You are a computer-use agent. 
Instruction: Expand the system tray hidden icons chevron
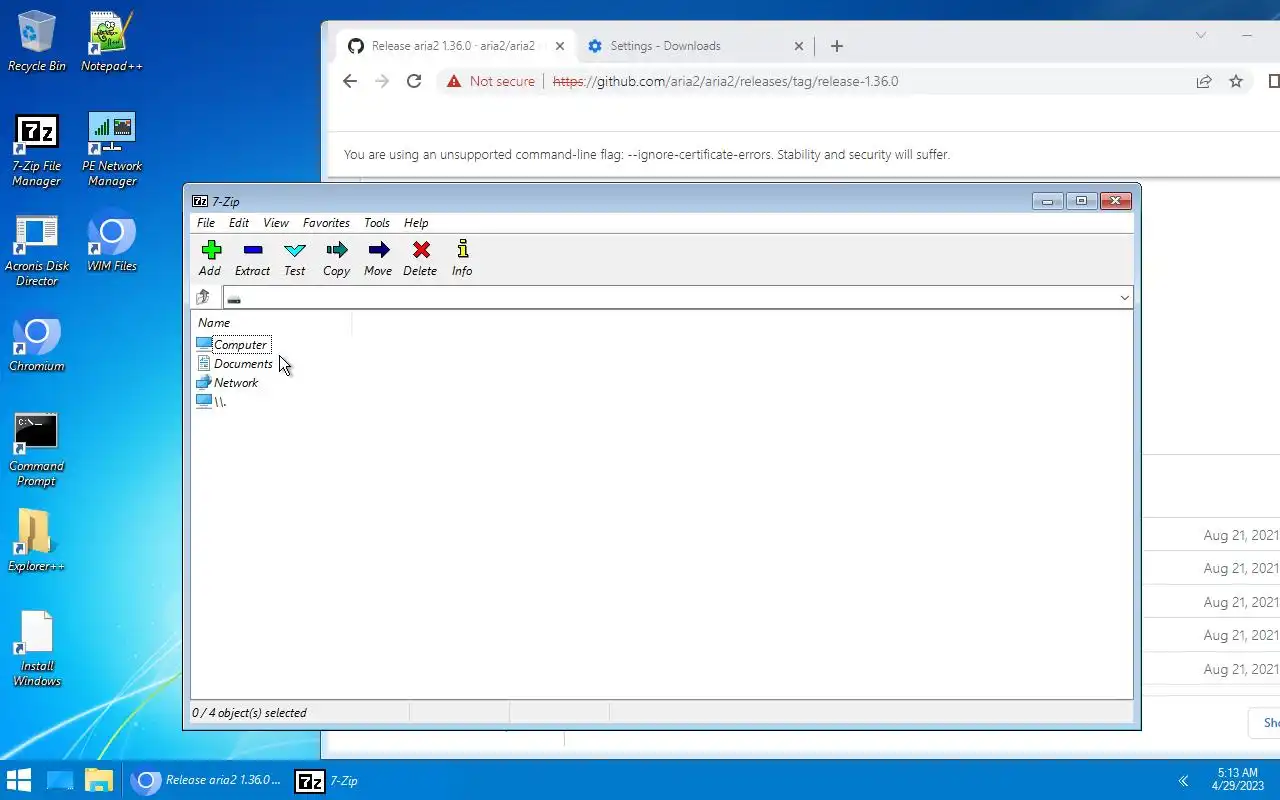[1183, 780]
